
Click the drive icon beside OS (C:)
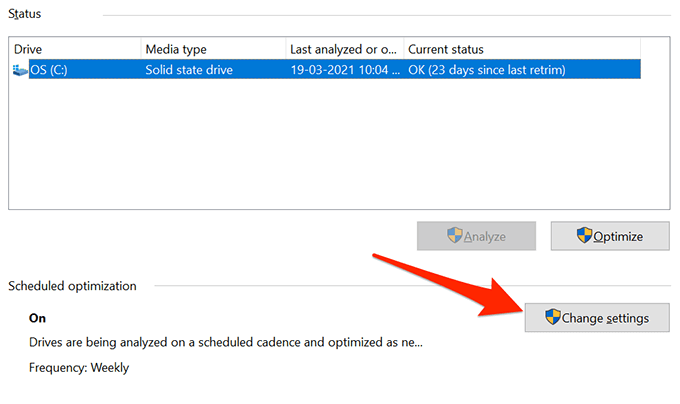[x=20, y=69]
